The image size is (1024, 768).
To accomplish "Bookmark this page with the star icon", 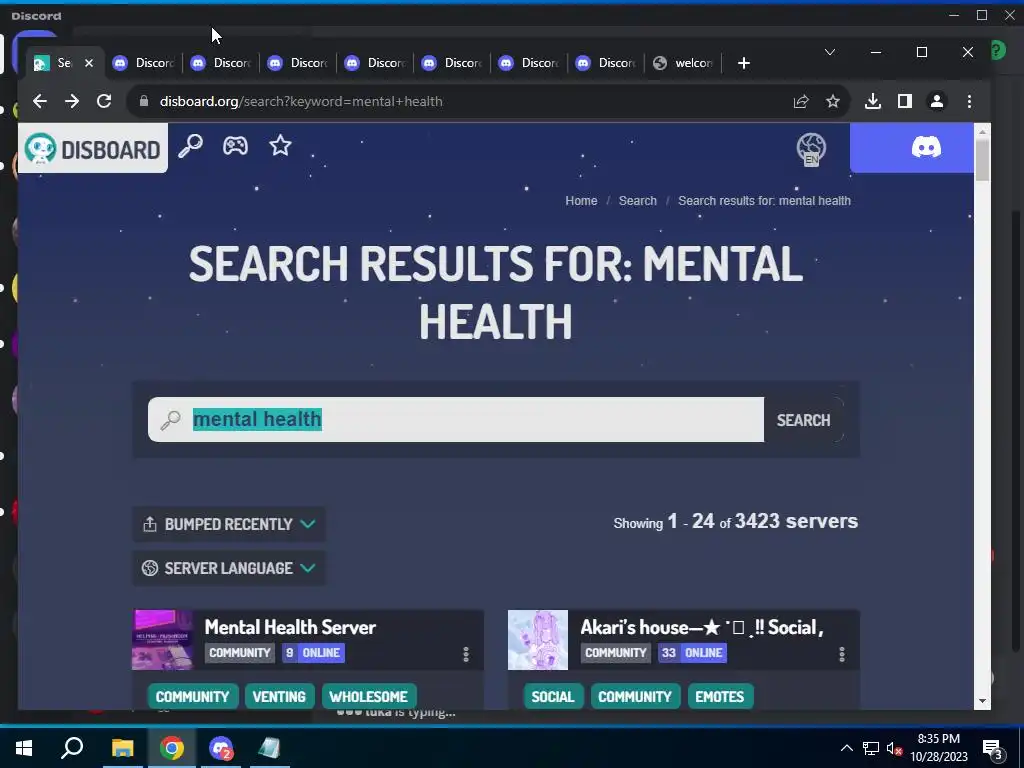I will (x=833, y=101).
